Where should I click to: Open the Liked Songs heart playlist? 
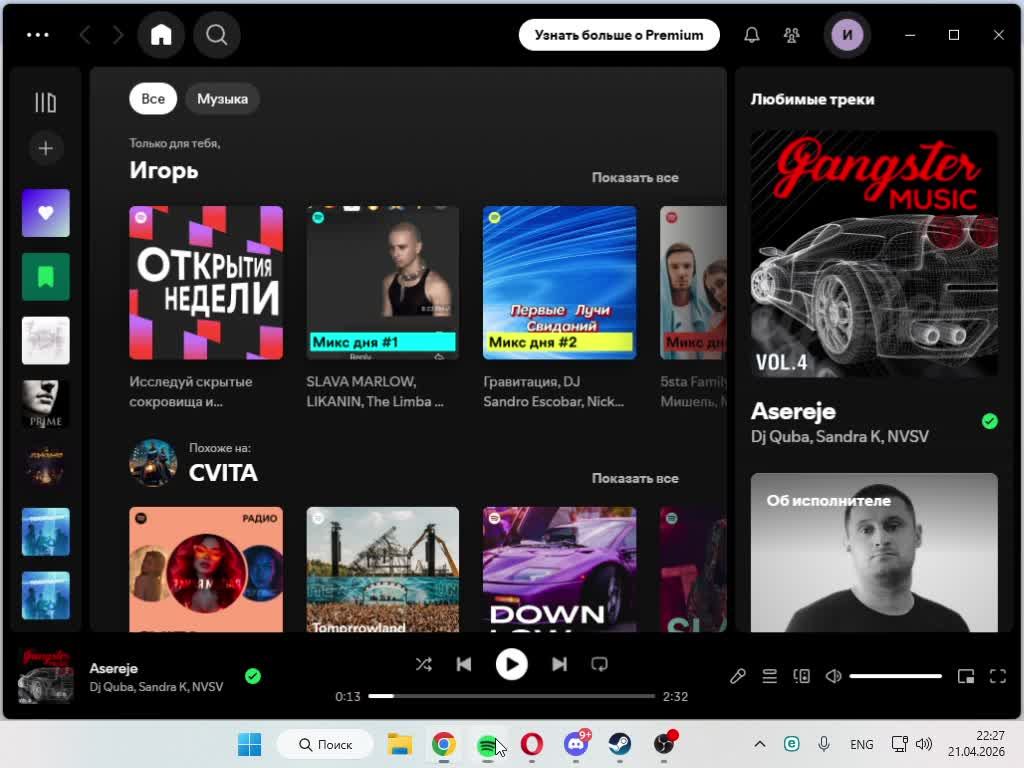(45, 213)
